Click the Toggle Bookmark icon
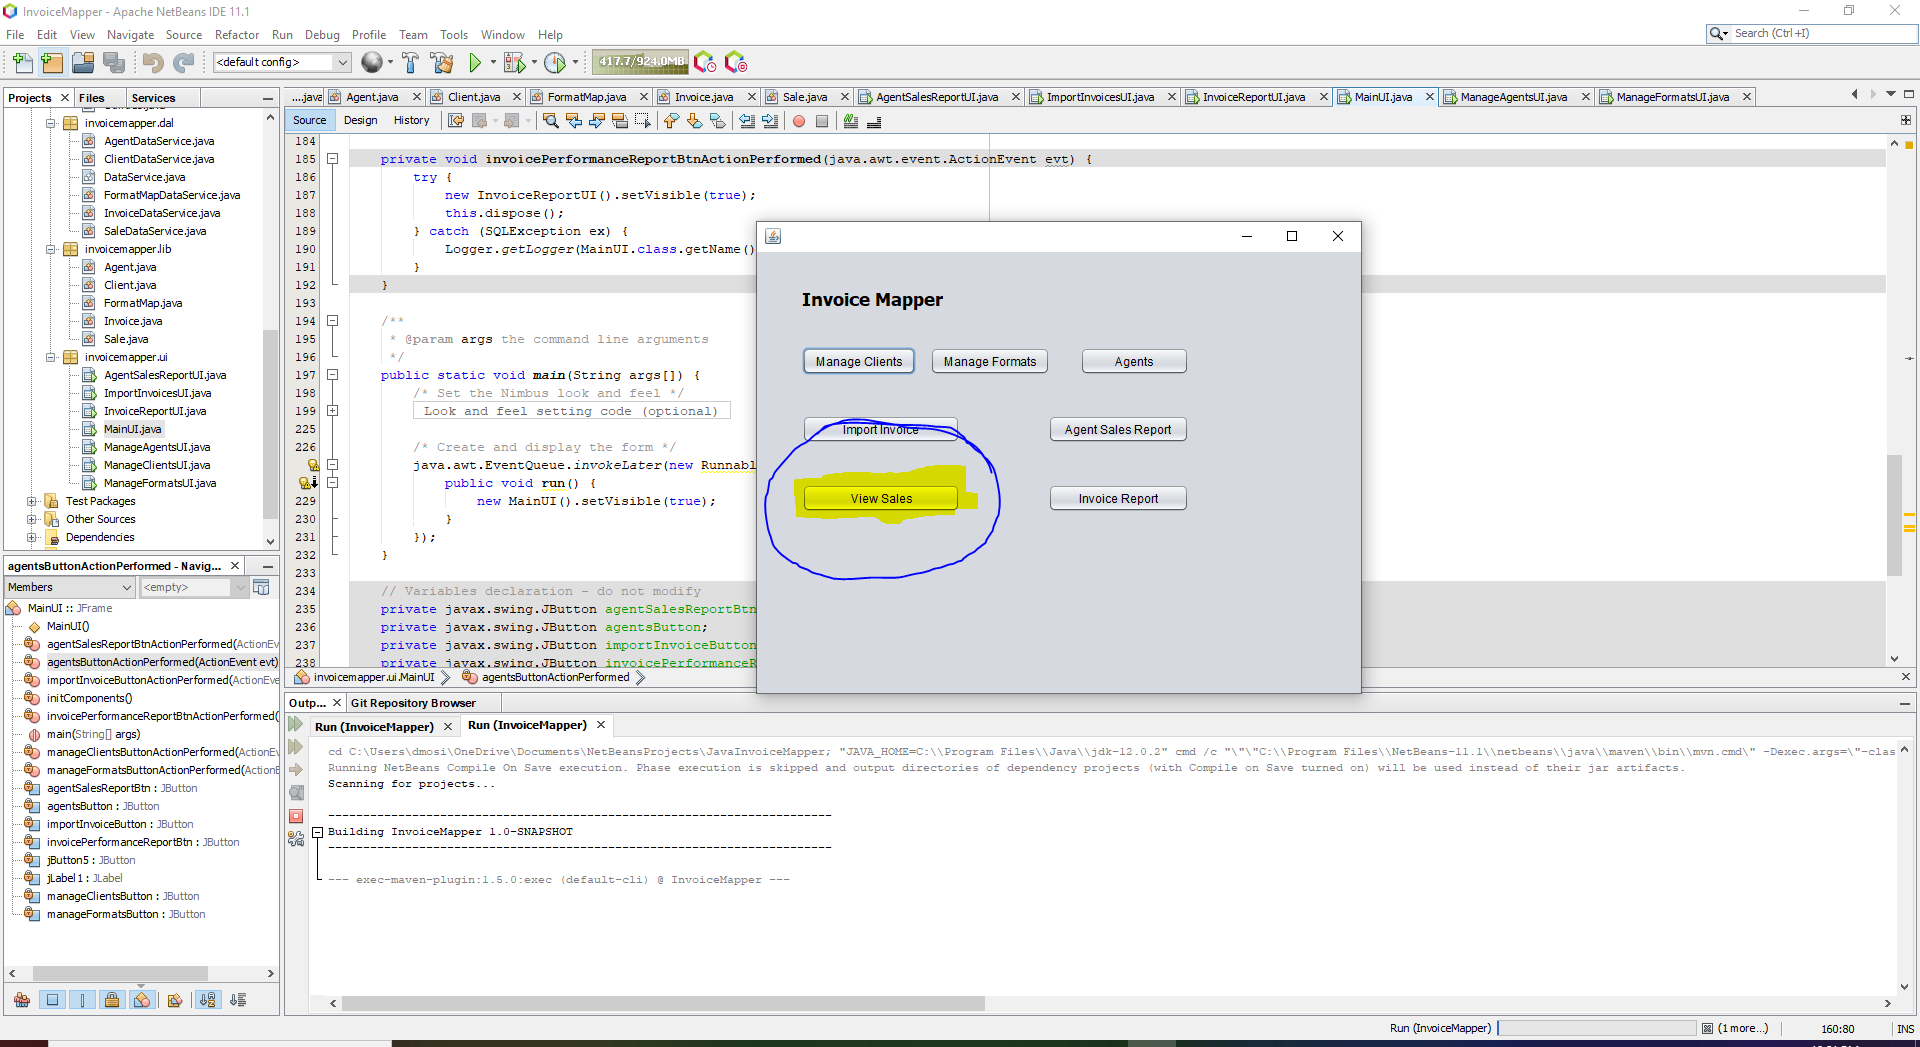 tap(718, 121)
